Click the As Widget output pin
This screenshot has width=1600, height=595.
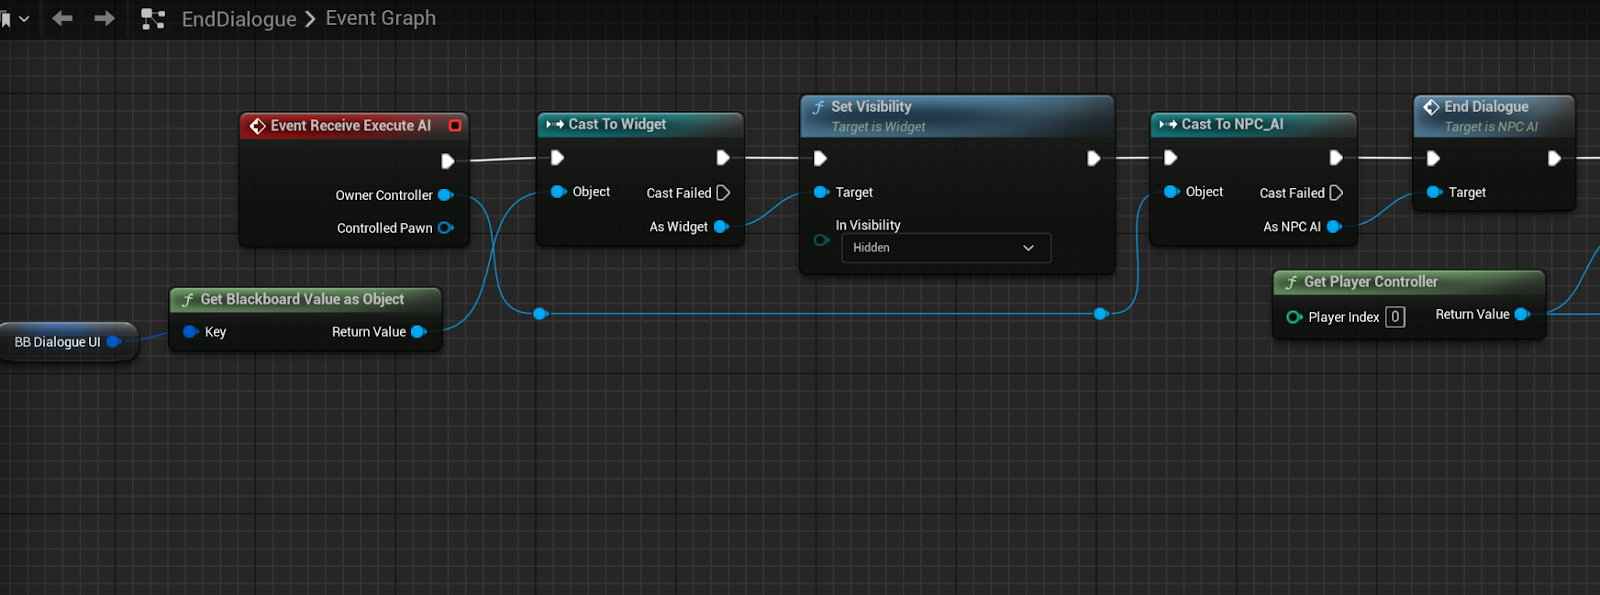(x=721, y=227)
